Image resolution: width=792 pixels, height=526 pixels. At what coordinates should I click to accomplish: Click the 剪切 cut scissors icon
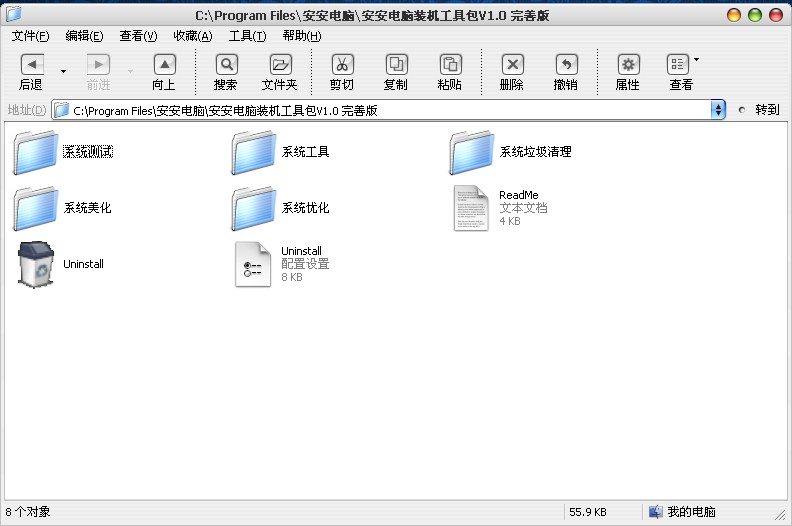[x=342, y=65]
